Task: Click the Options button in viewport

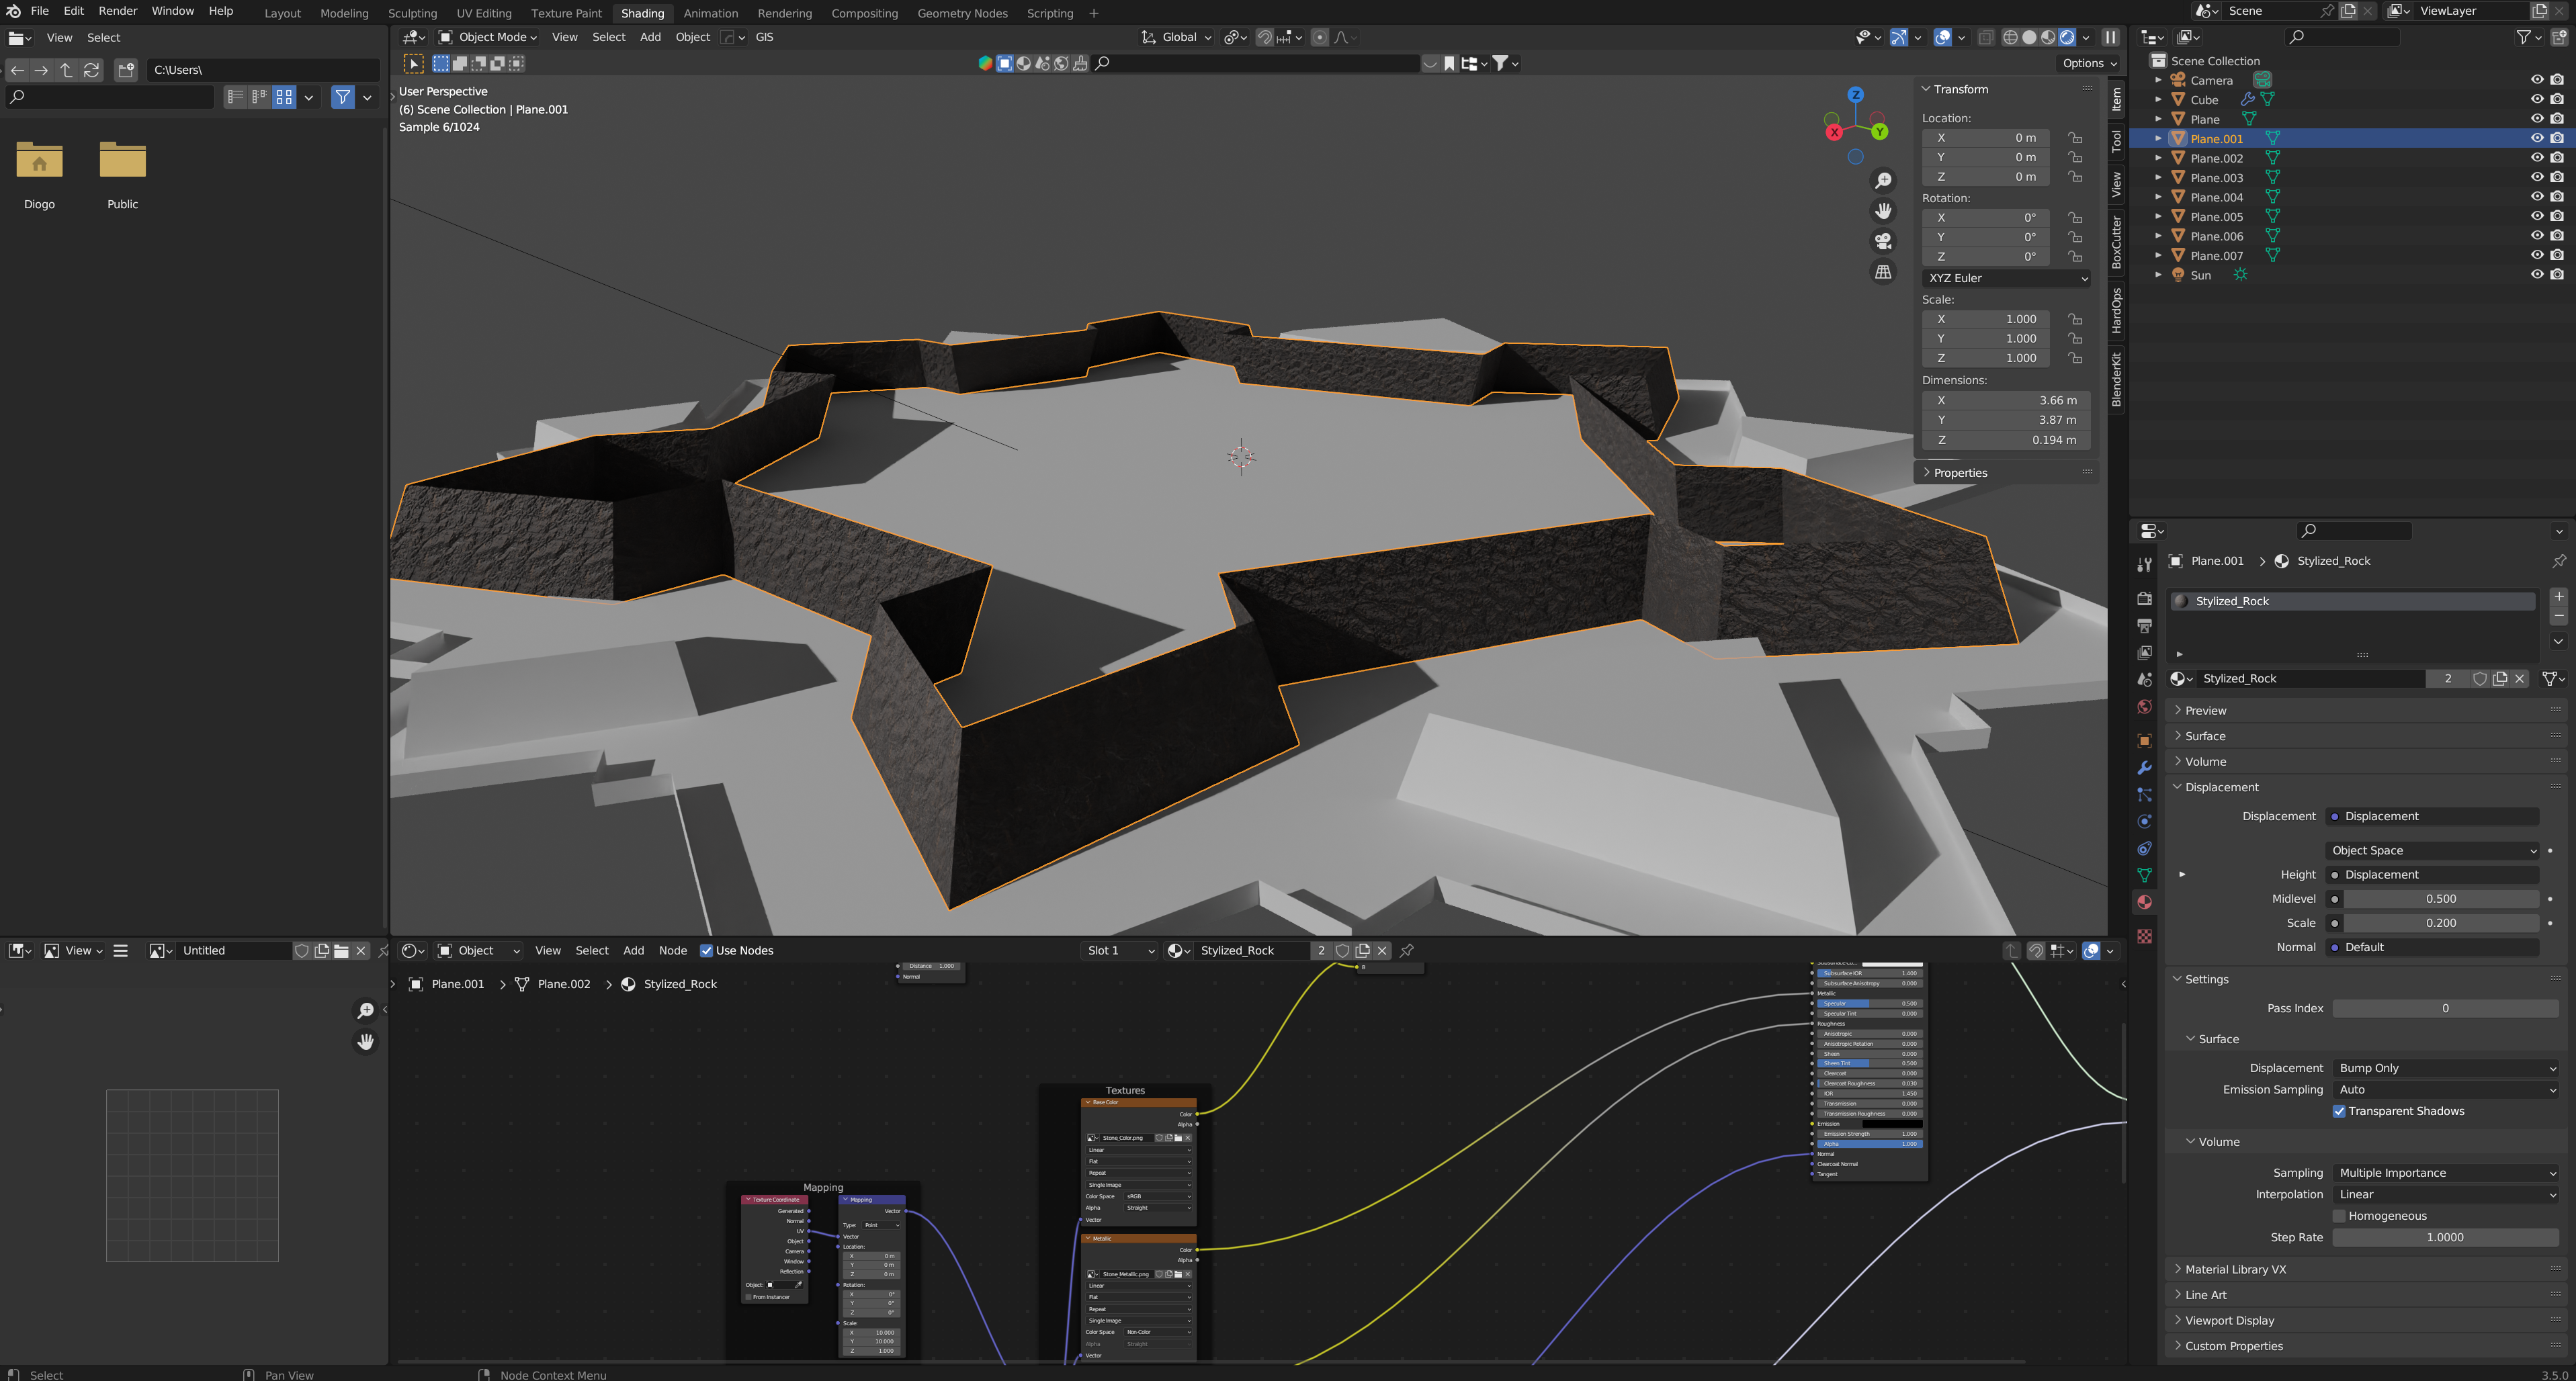Action: coord(2088,63)
